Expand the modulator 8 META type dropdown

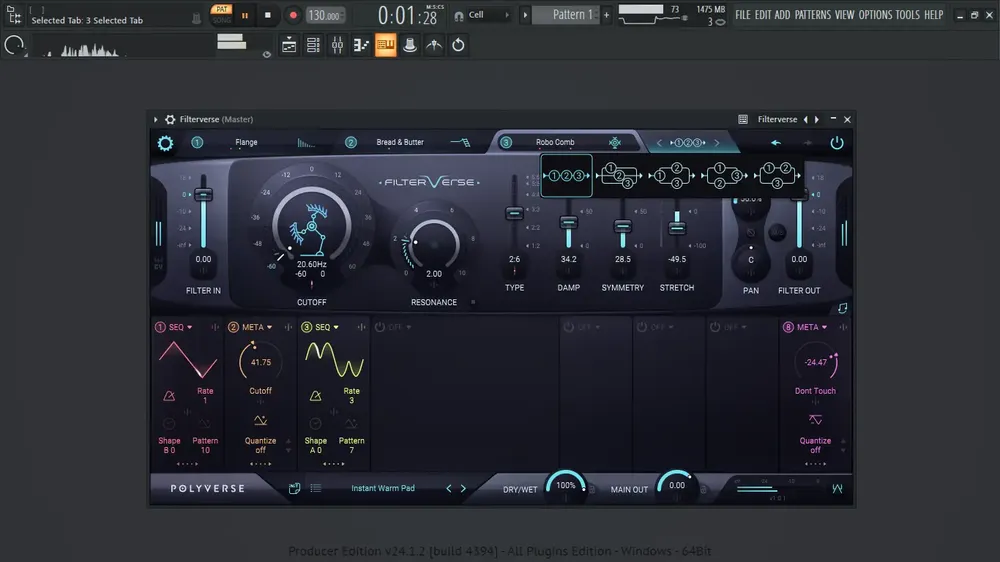[x=812, y=327]
